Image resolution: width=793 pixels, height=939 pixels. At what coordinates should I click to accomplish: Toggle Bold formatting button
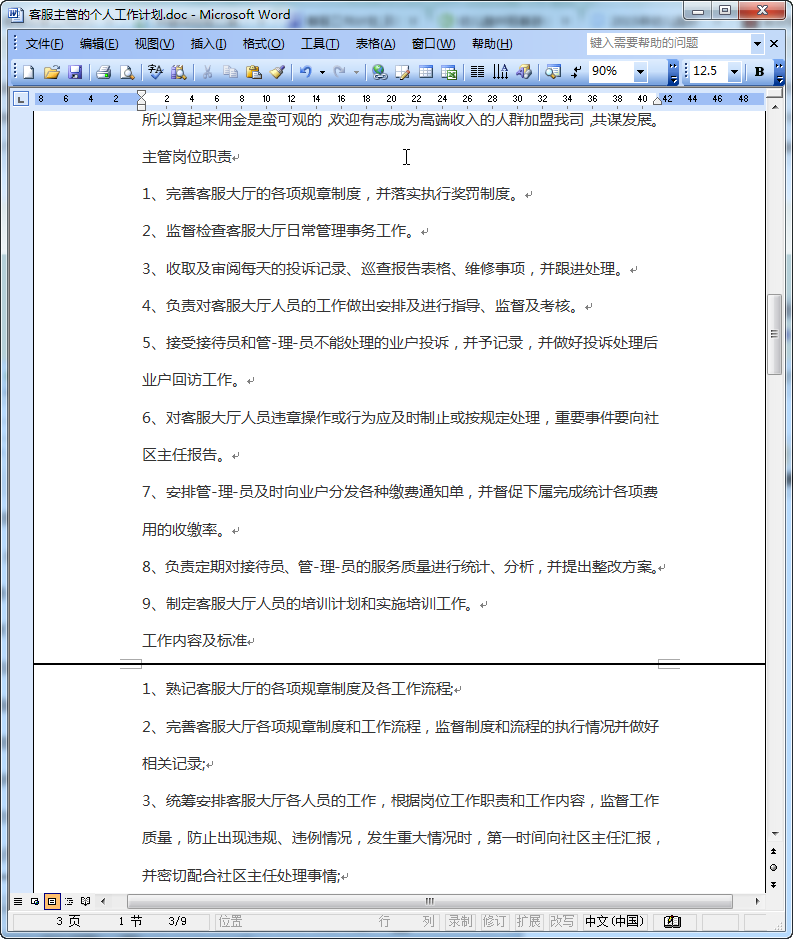tap(759, 72)
